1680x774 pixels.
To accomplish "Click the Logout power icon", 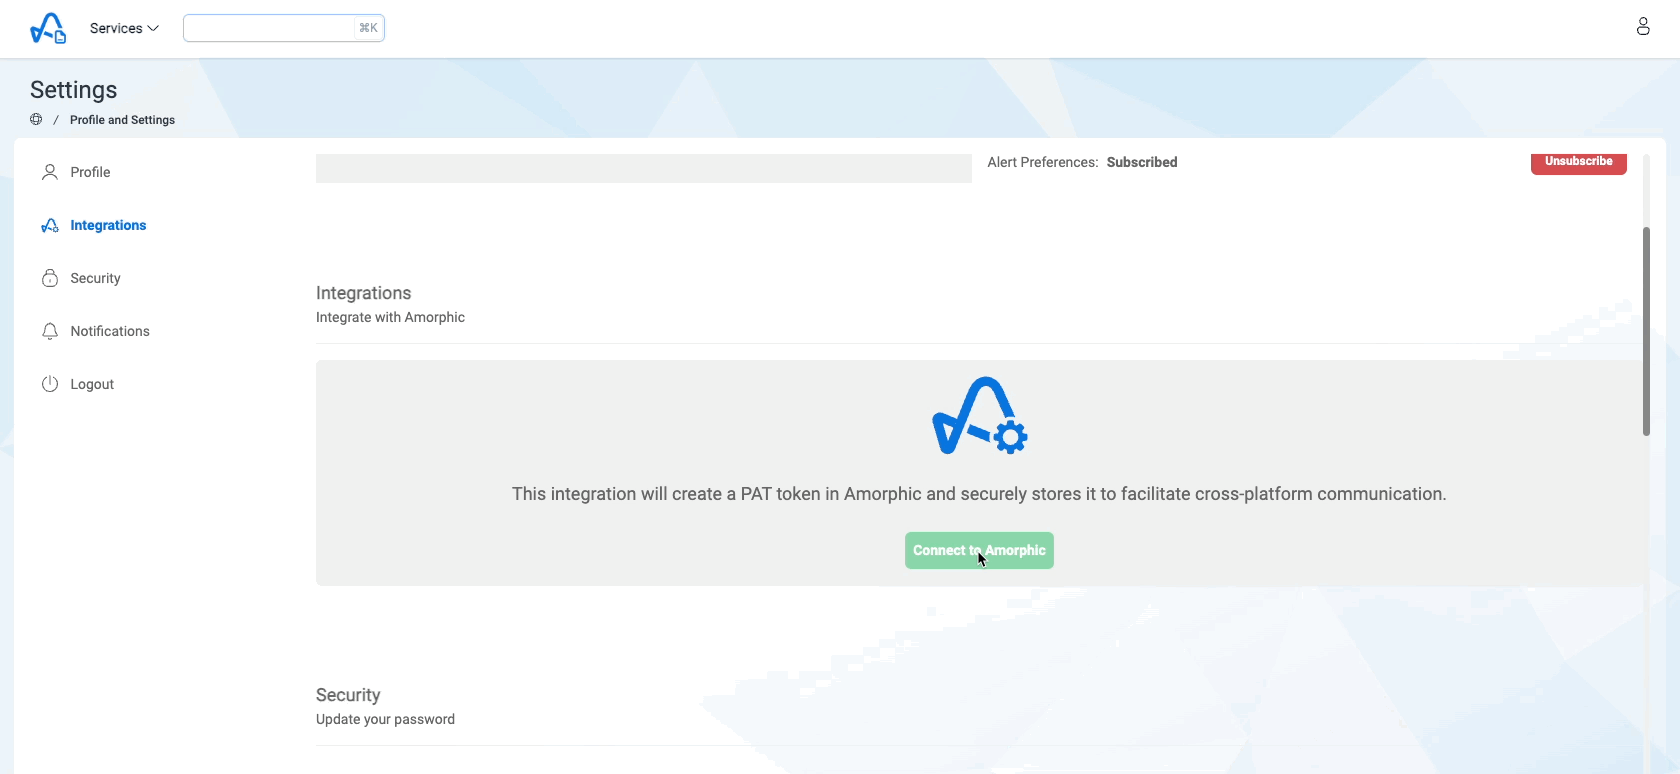I will [50, 384].
